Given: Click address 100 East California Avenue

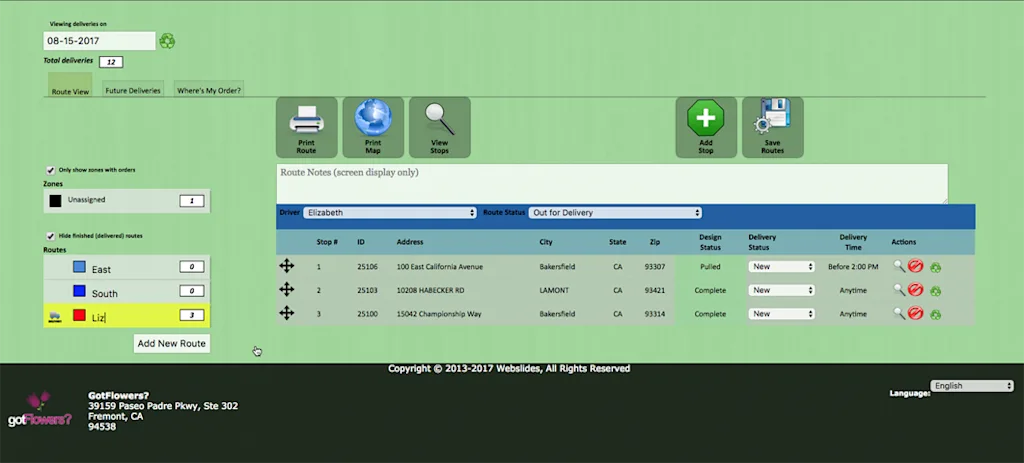Looking at the screenshot, I should 440,266.
